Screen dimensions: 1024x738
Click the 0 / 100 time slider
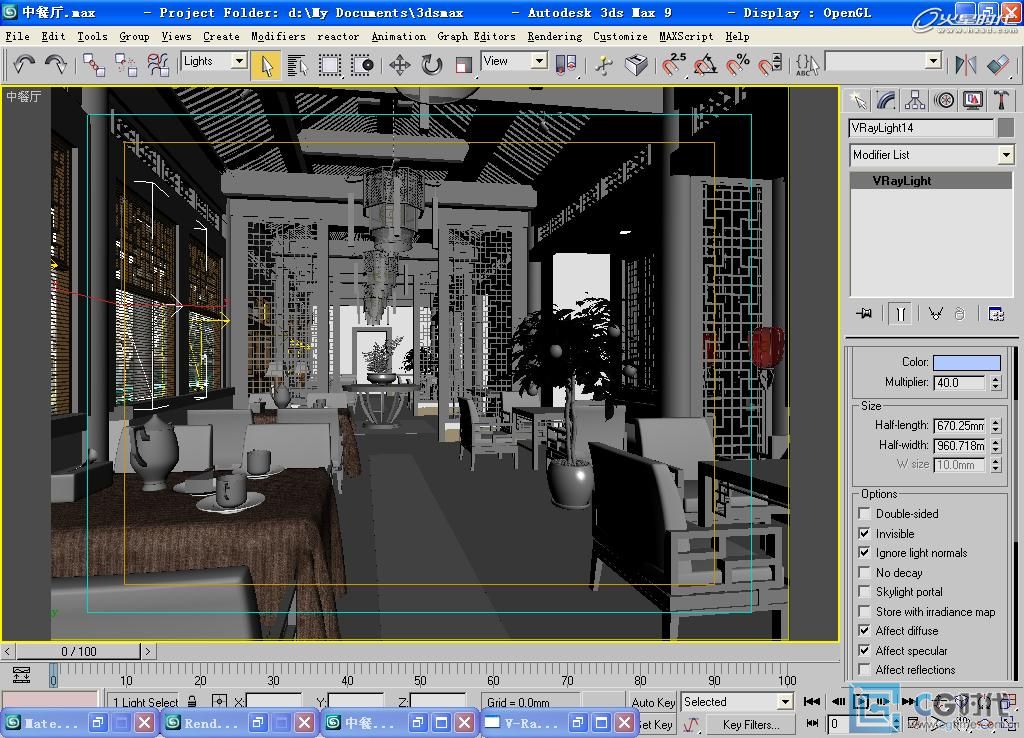point(78,651)
